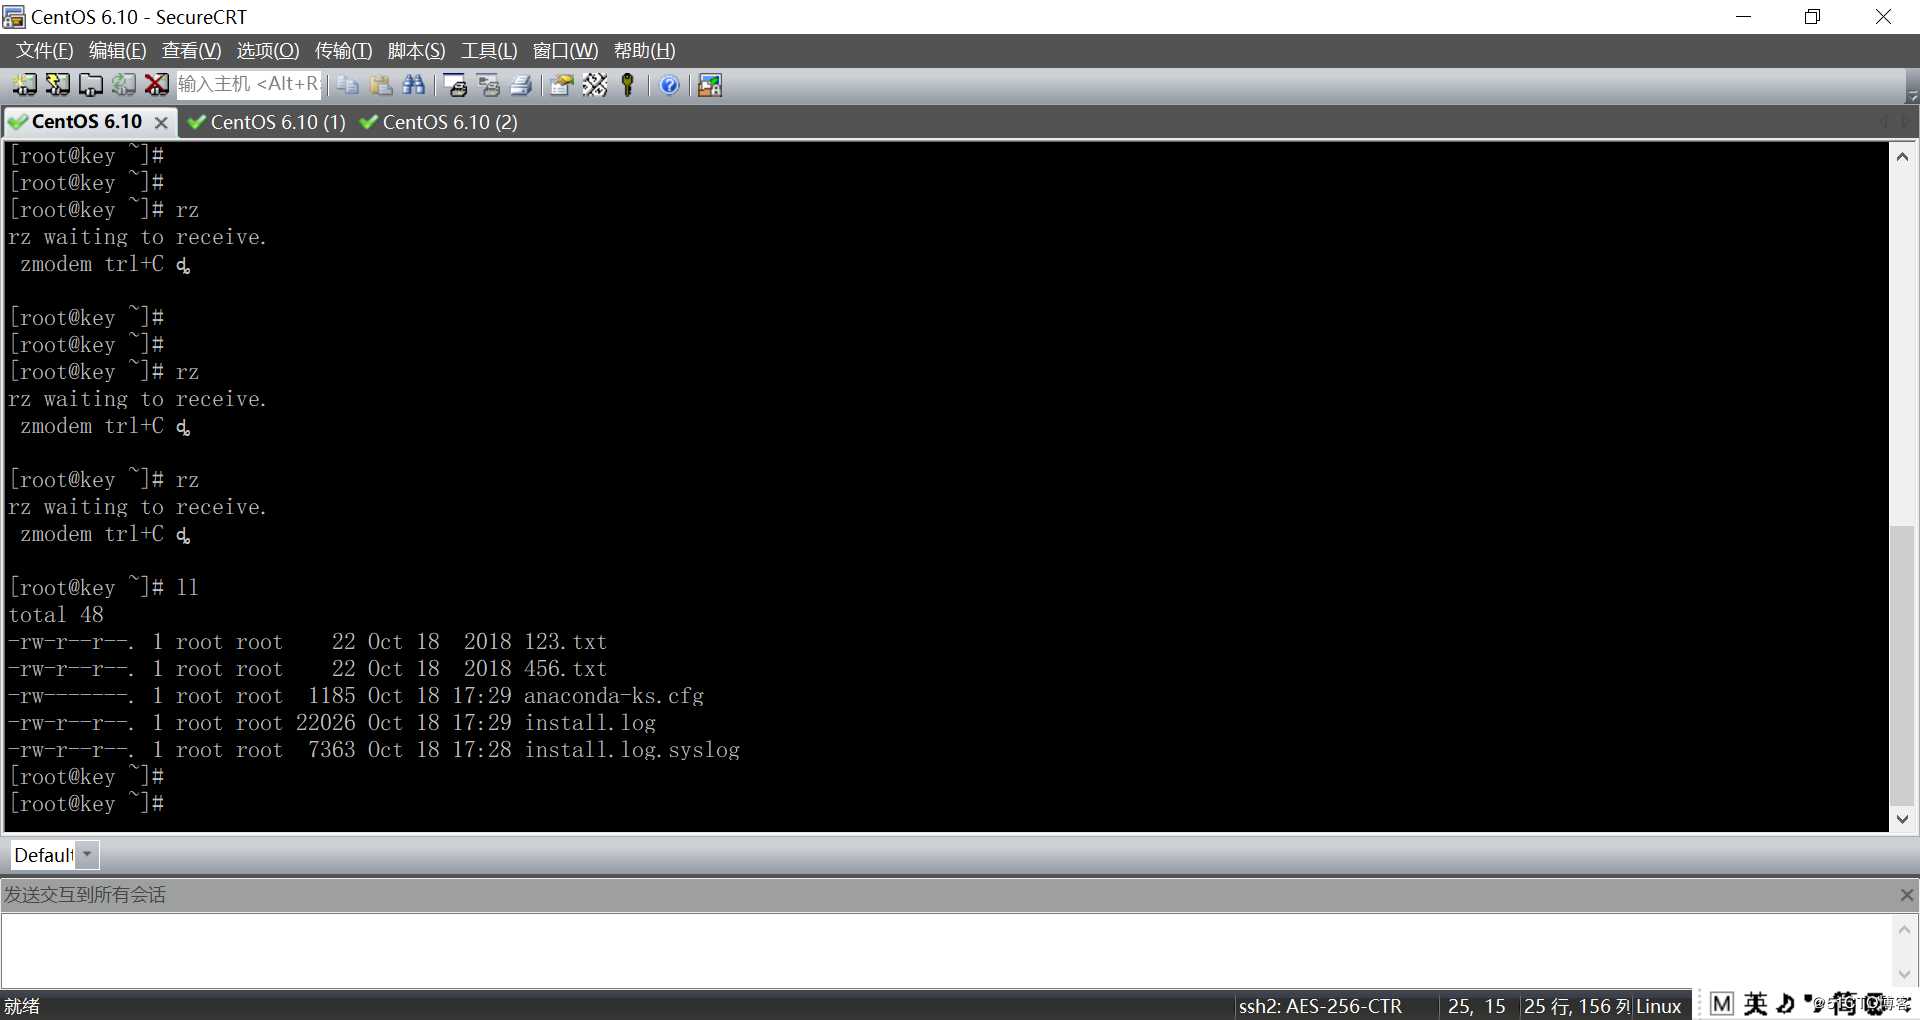Click the Connect session toolbar icon

click(x=25, y=85)
